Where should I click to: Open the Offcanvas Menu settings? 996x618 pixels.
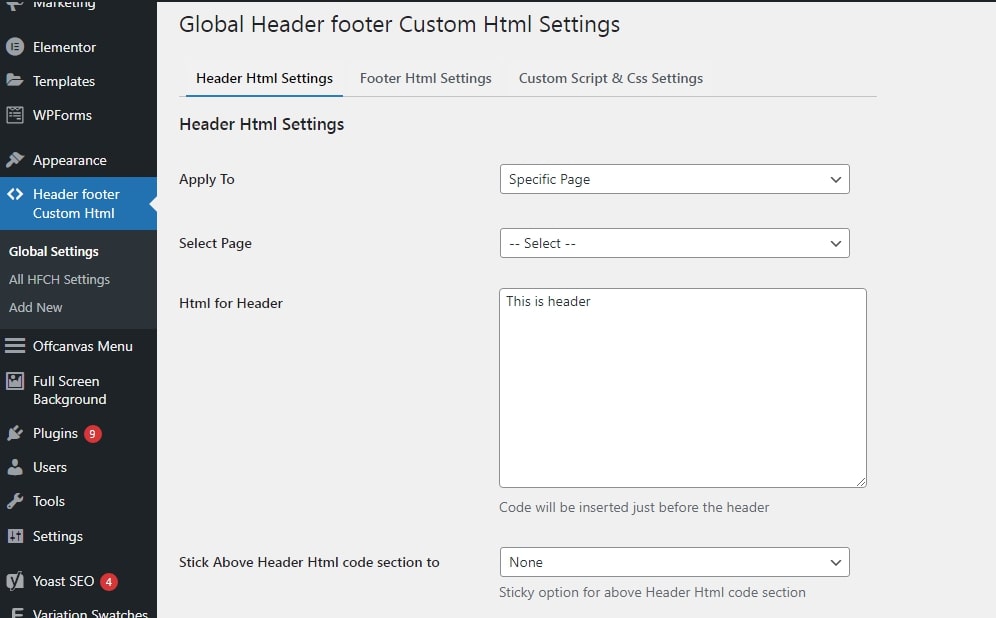[x=73, y=346]
